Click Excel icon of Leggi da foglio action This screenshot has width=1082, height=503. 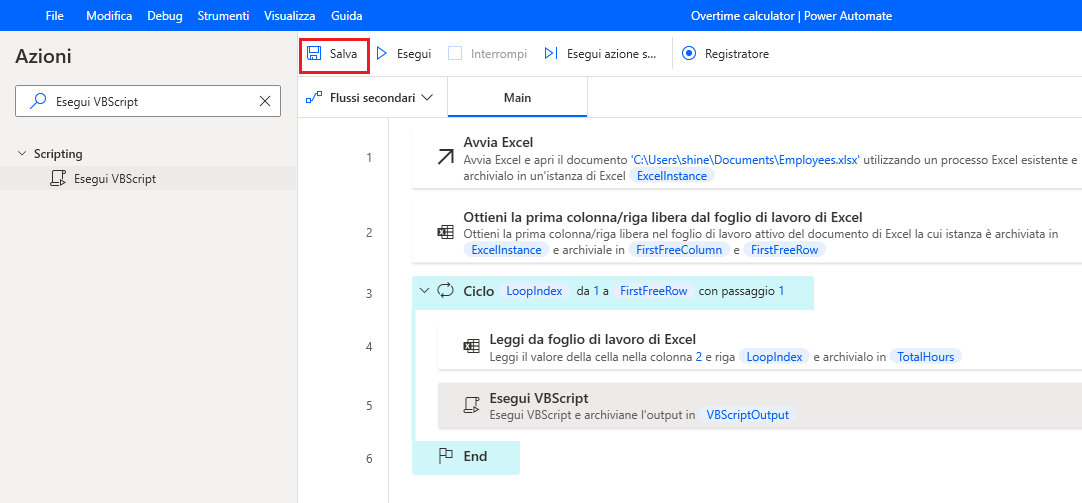click(471, 346)
